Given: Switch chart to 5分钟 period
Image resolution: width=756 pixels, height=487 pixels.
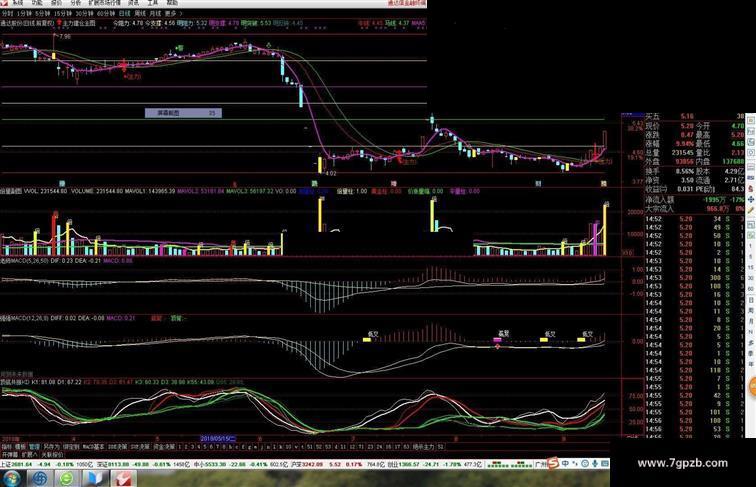Looking at the screenshot, I should point(43,14).
